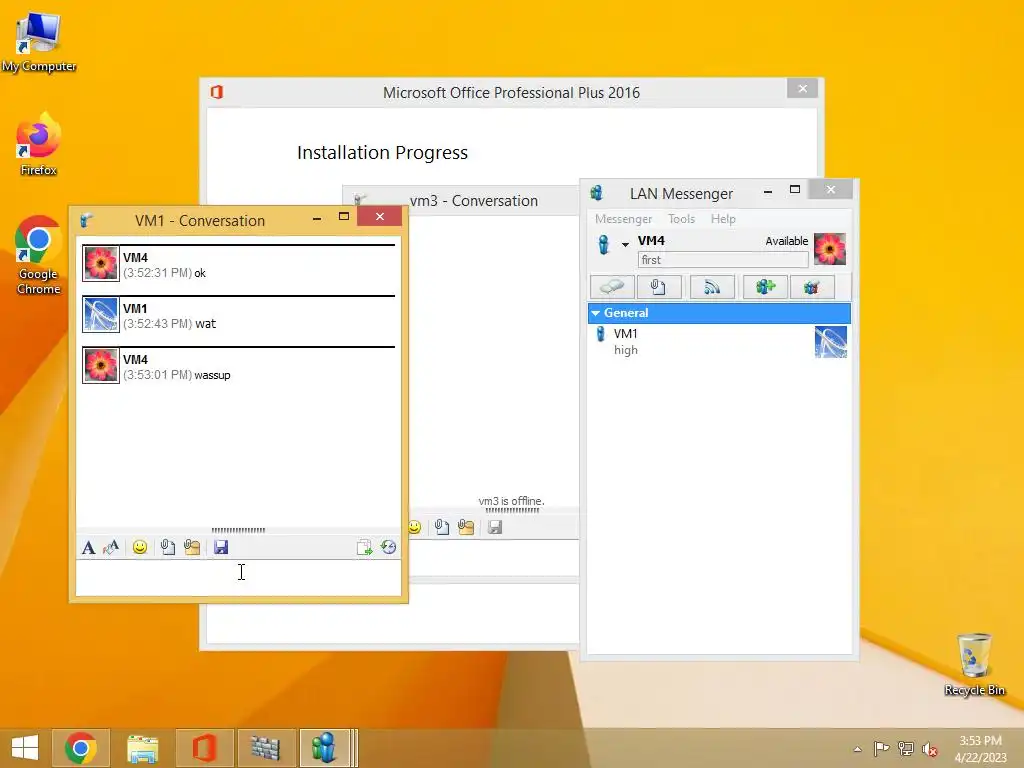
Task: Click send folder icon in VM1 conversation
Action: point(192,547)
